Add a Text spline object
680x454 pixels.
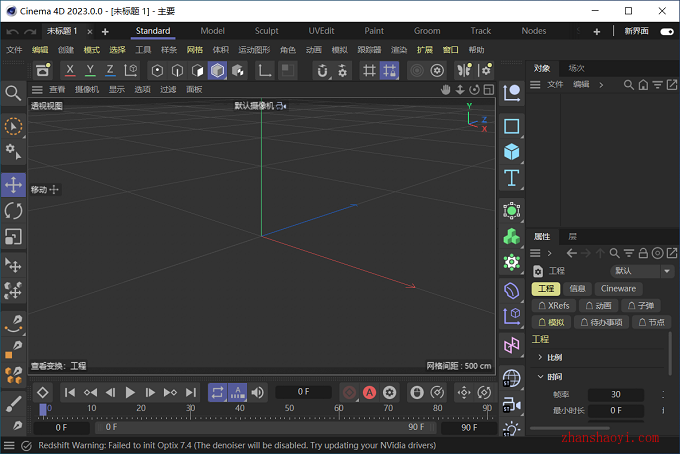coord(512,178)
